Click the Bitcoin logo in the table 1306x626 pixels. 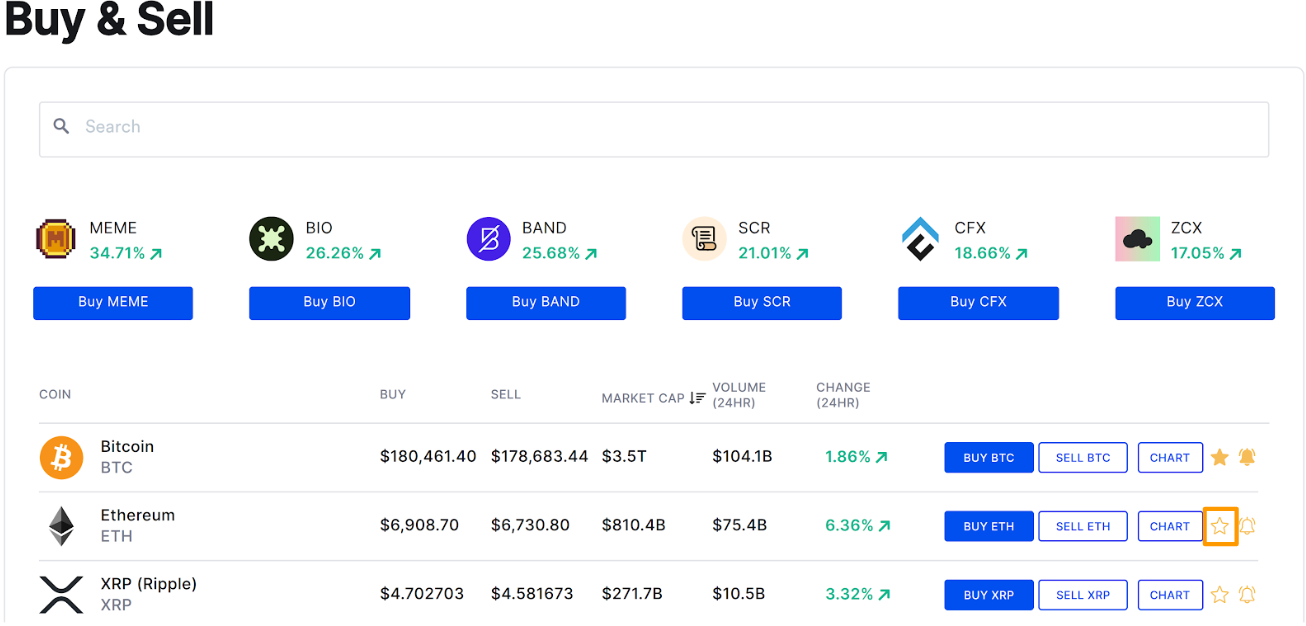(61, 457)
